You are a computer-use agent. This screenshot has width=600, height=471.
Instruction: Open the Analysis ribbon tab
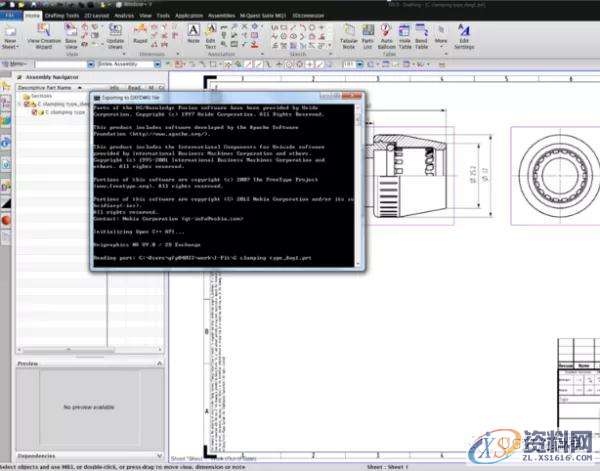tap(125, 17)
